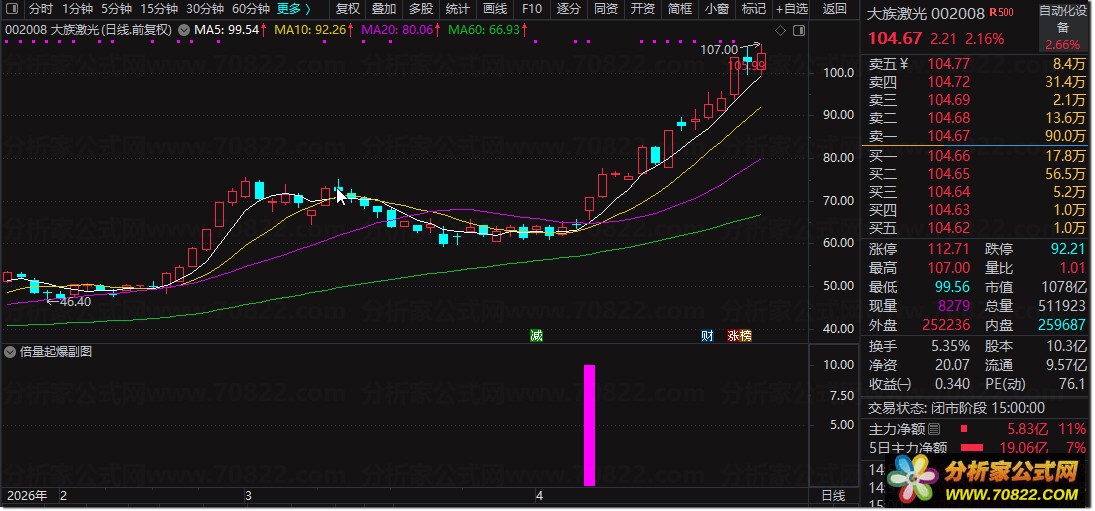Click the 返回 back button

click(835, 9)
